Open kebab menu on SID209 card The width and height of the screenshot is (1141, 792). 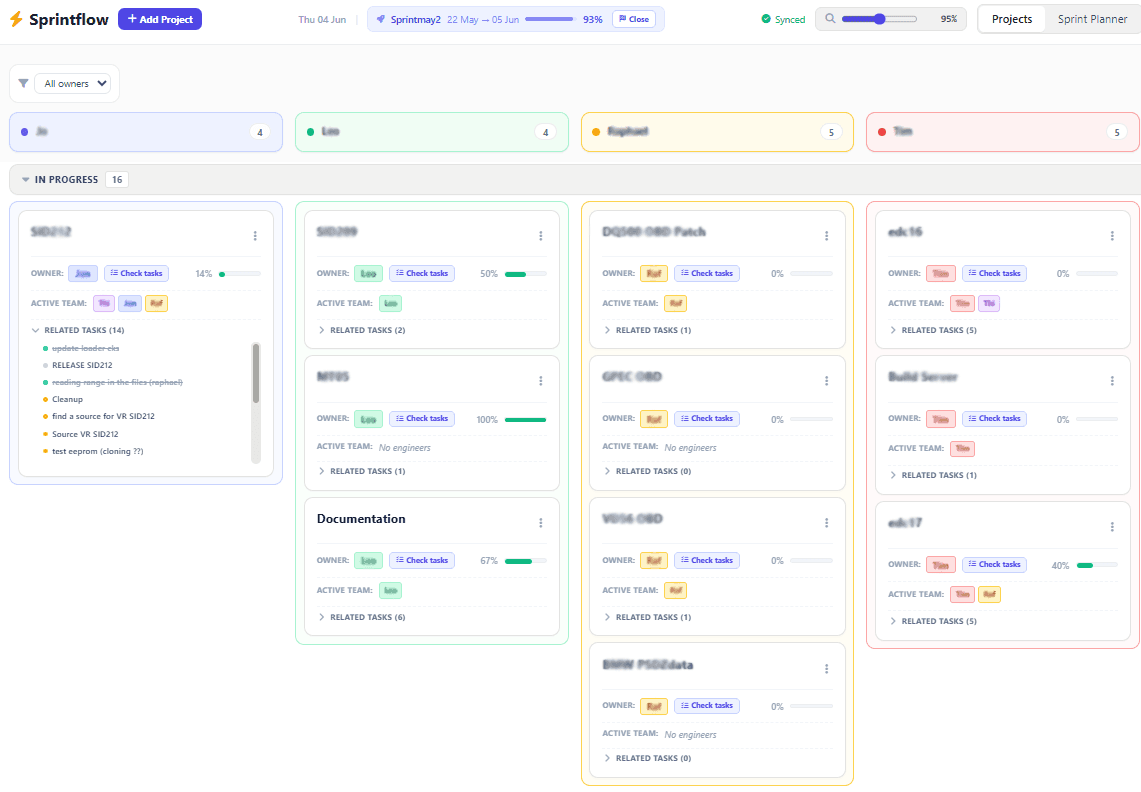pos(541,236)
